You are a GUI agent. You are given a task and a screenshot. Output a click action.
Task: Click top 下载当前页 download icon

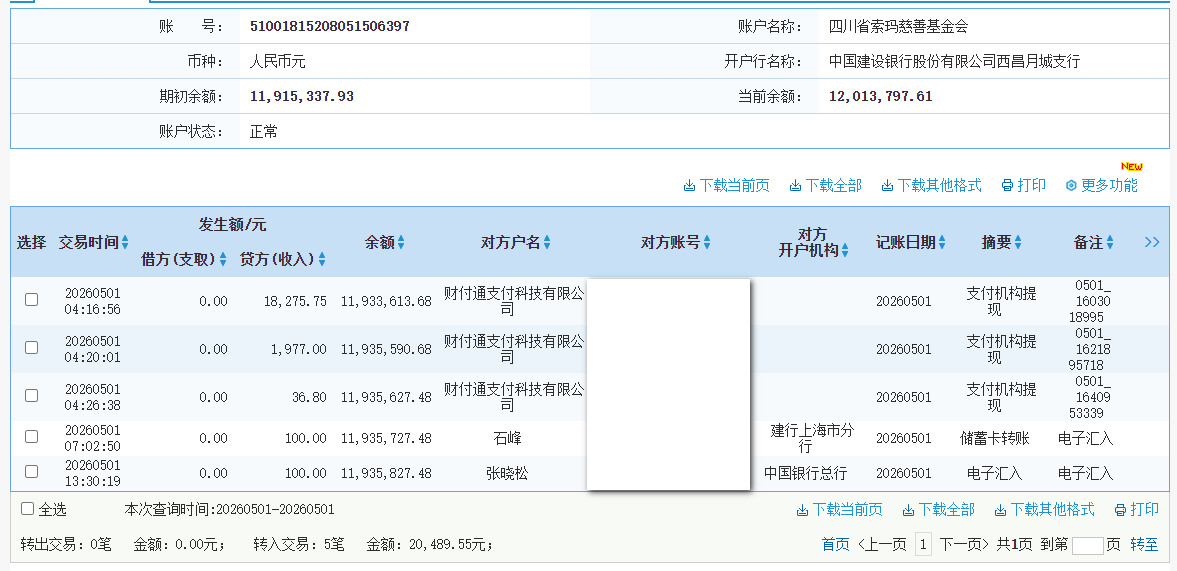pos(689,185)
